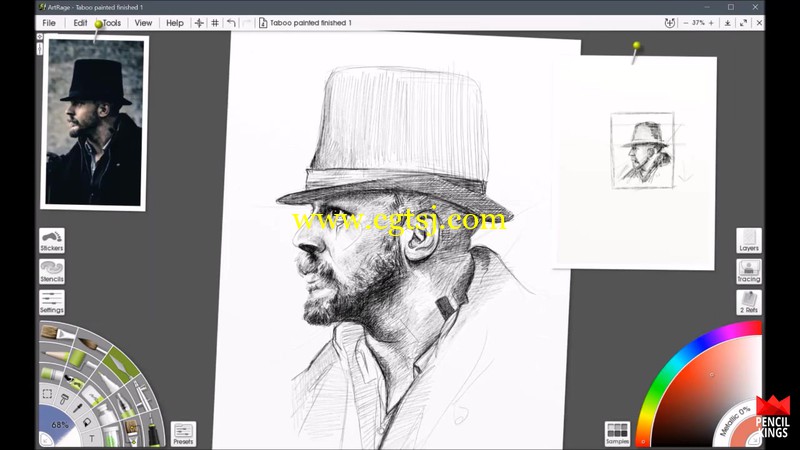Open the tool Settings panel
Image resolution: width=800 pixels, height=450 pixels.
(52, 303)
